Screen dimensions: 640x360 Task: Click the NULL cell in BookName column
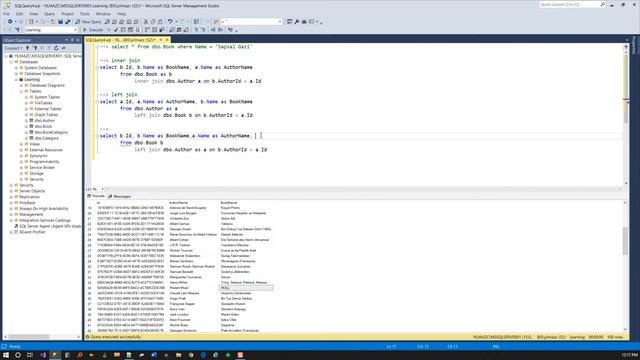(246, 288)
